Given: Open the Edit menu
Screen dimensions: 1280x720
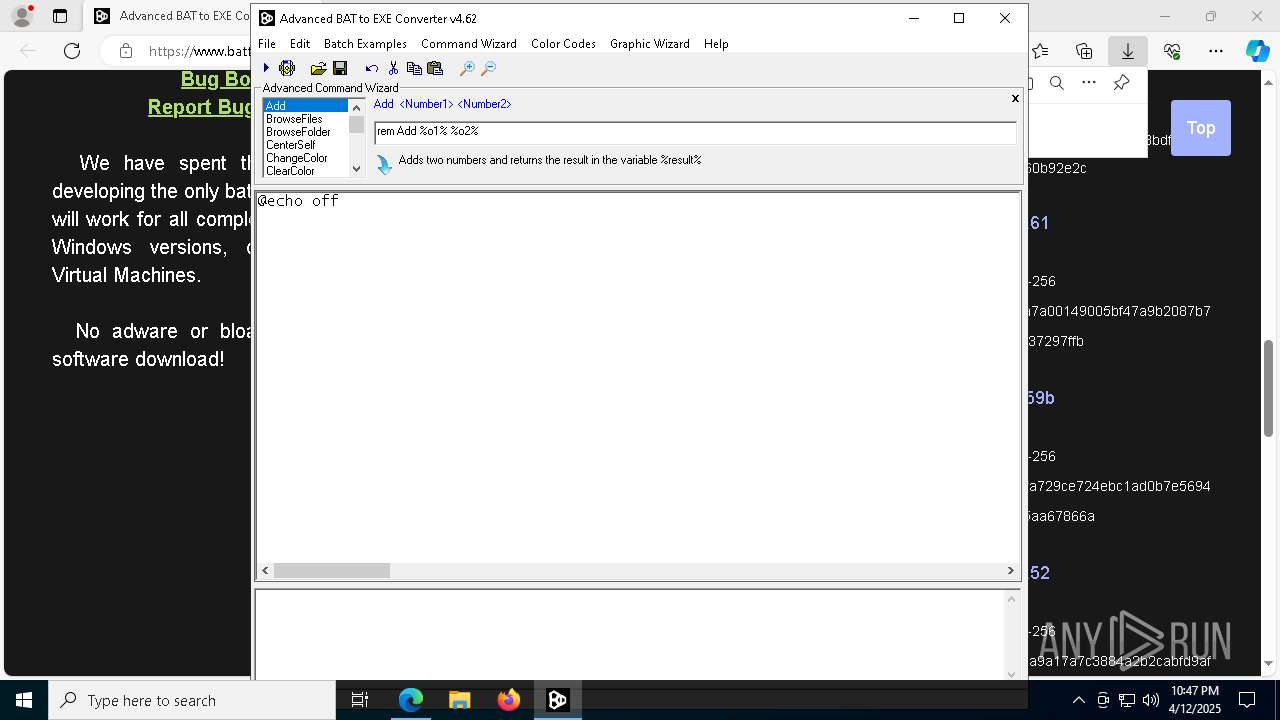Looking at the screenshot, I should (300, 44).
